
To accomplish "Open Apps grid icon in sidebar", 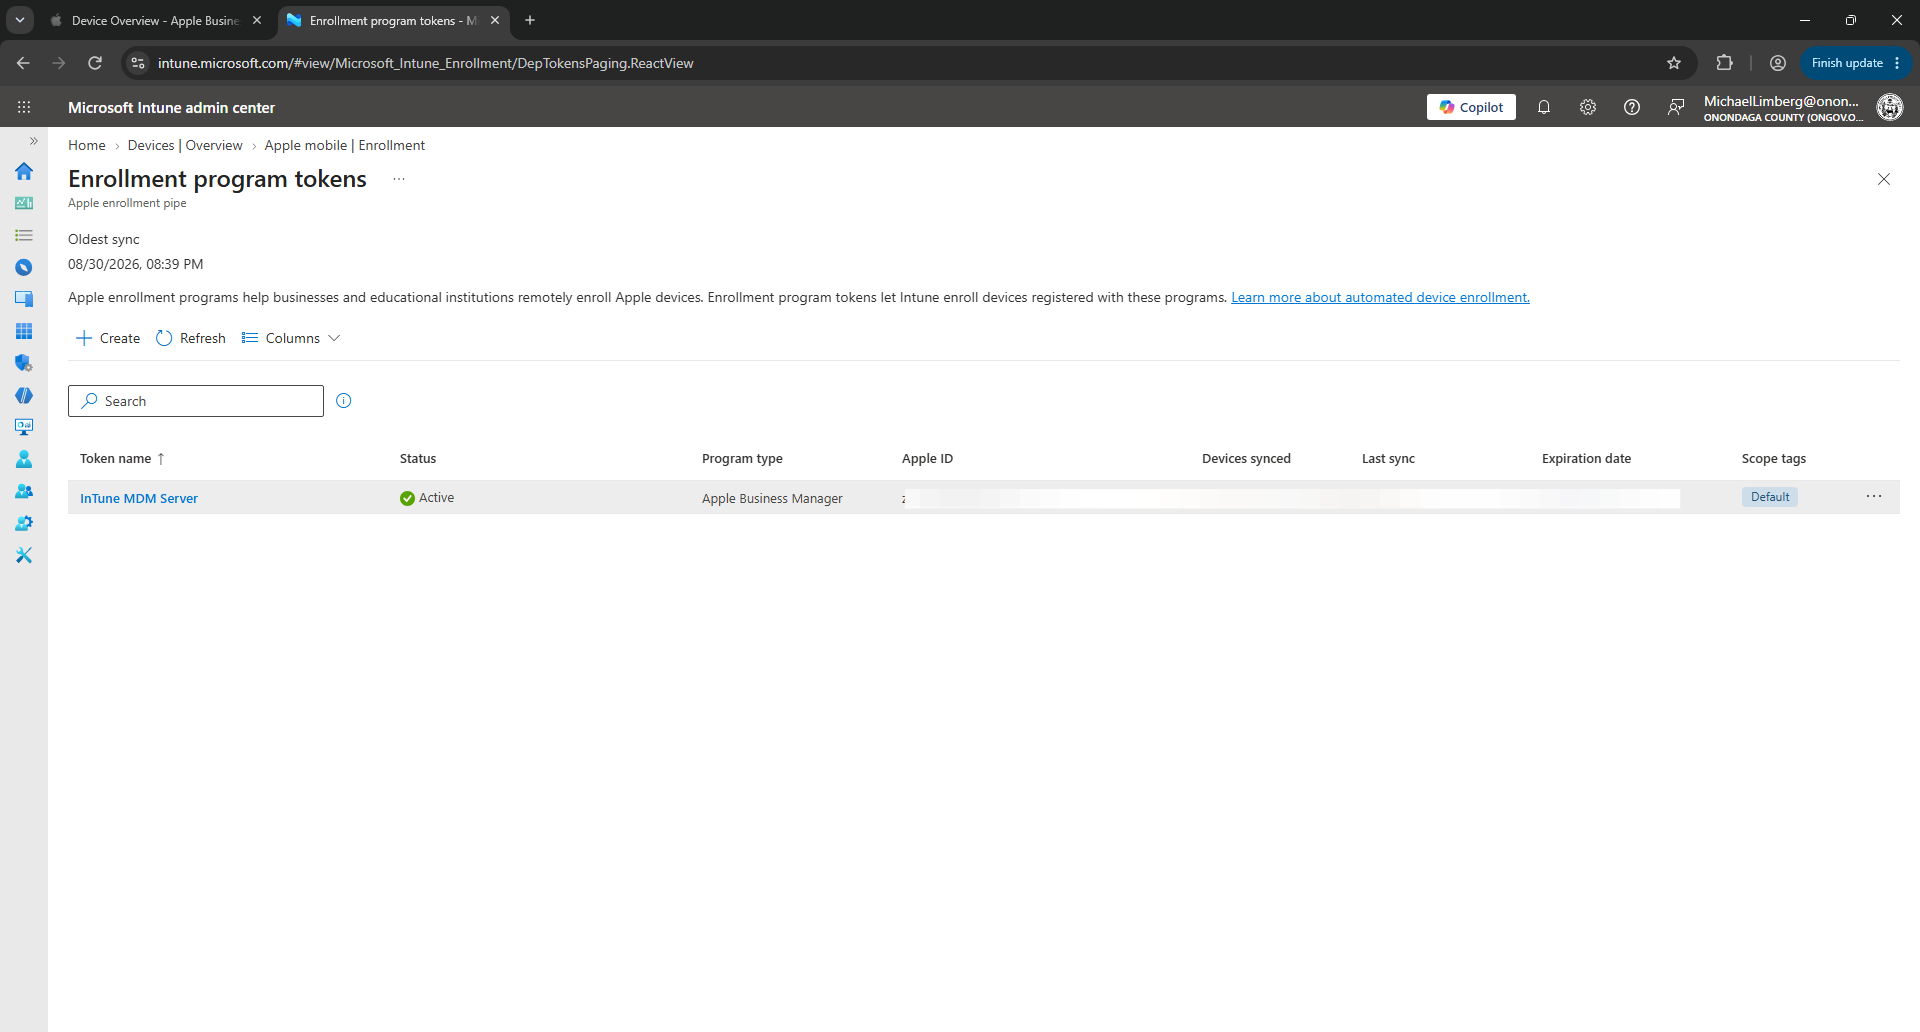I will pos(24,331).
